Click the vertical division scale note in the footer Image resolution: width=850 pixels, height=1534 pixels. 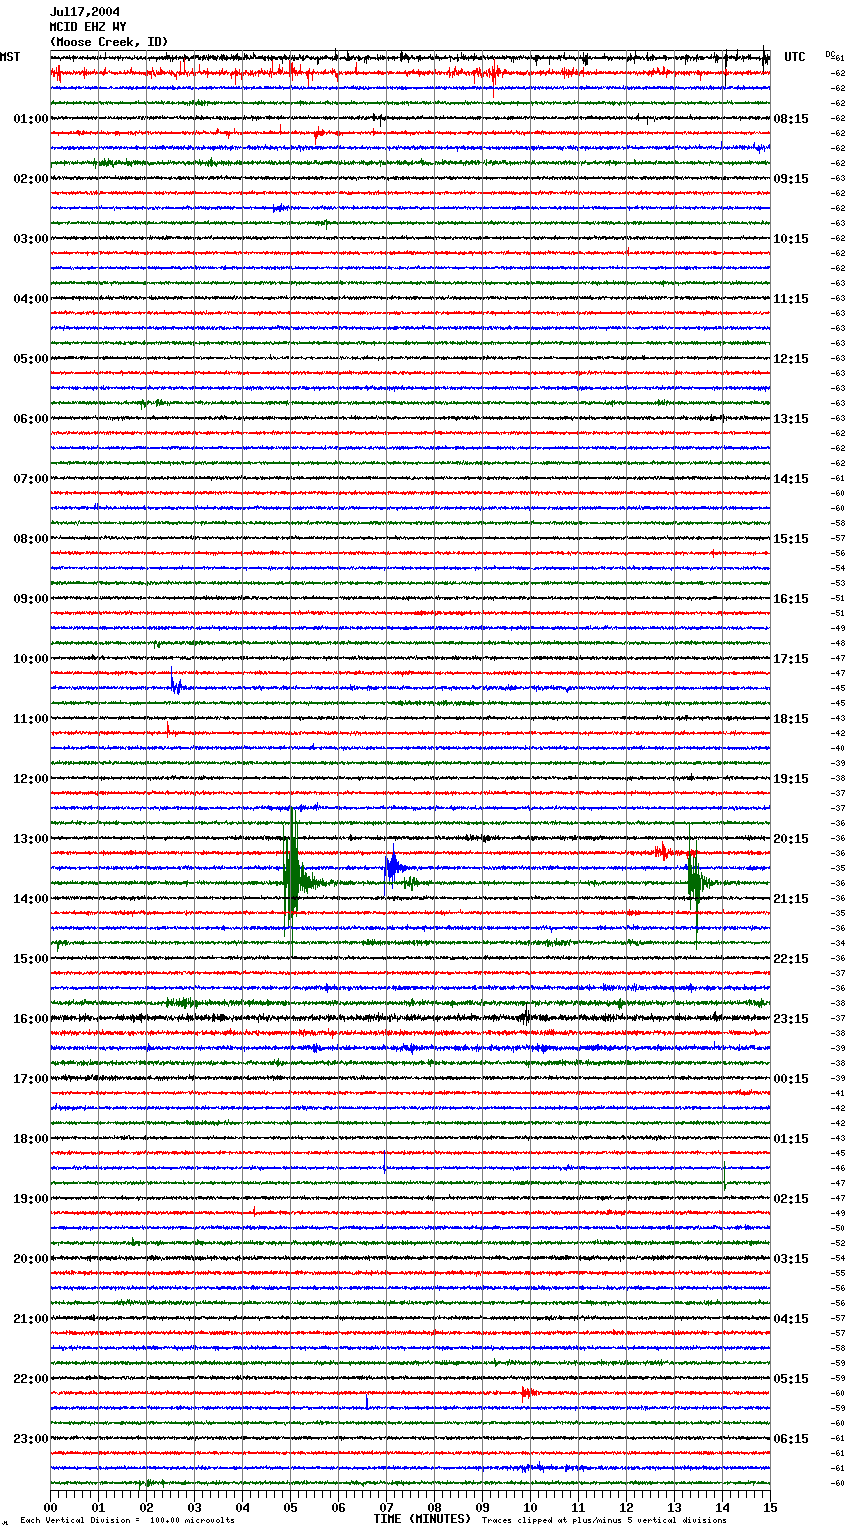(x=127, y=1520)
